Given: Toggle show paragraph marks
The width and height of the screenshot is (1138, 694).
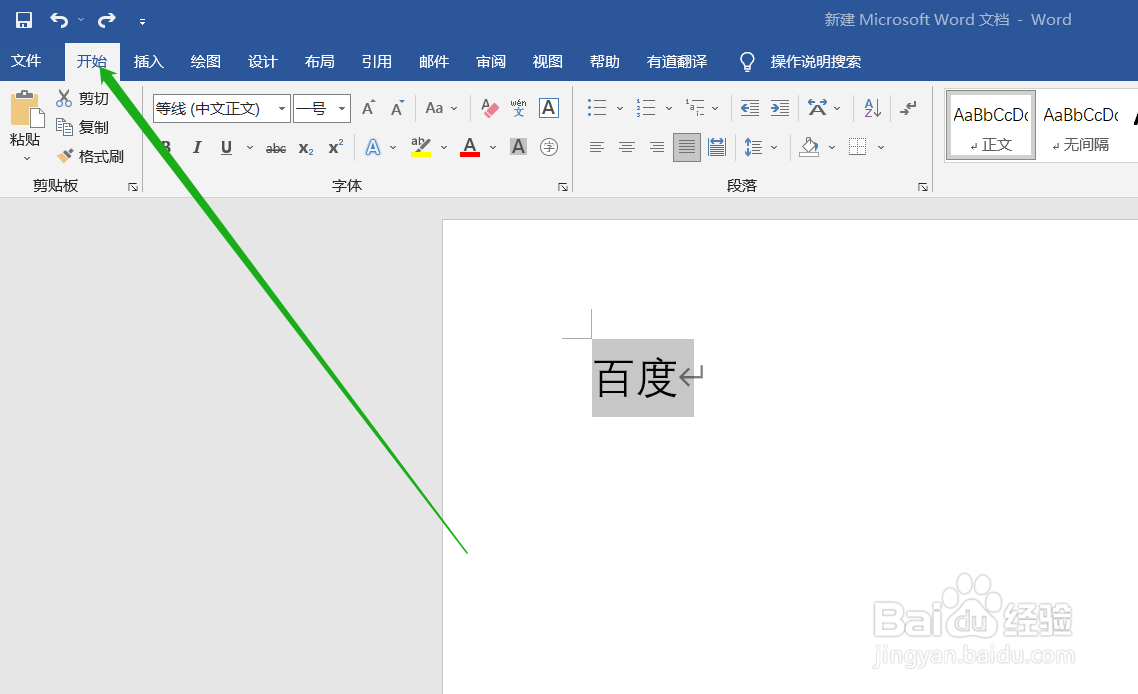Looking at the screenshot, I should (x=908, y=108).
